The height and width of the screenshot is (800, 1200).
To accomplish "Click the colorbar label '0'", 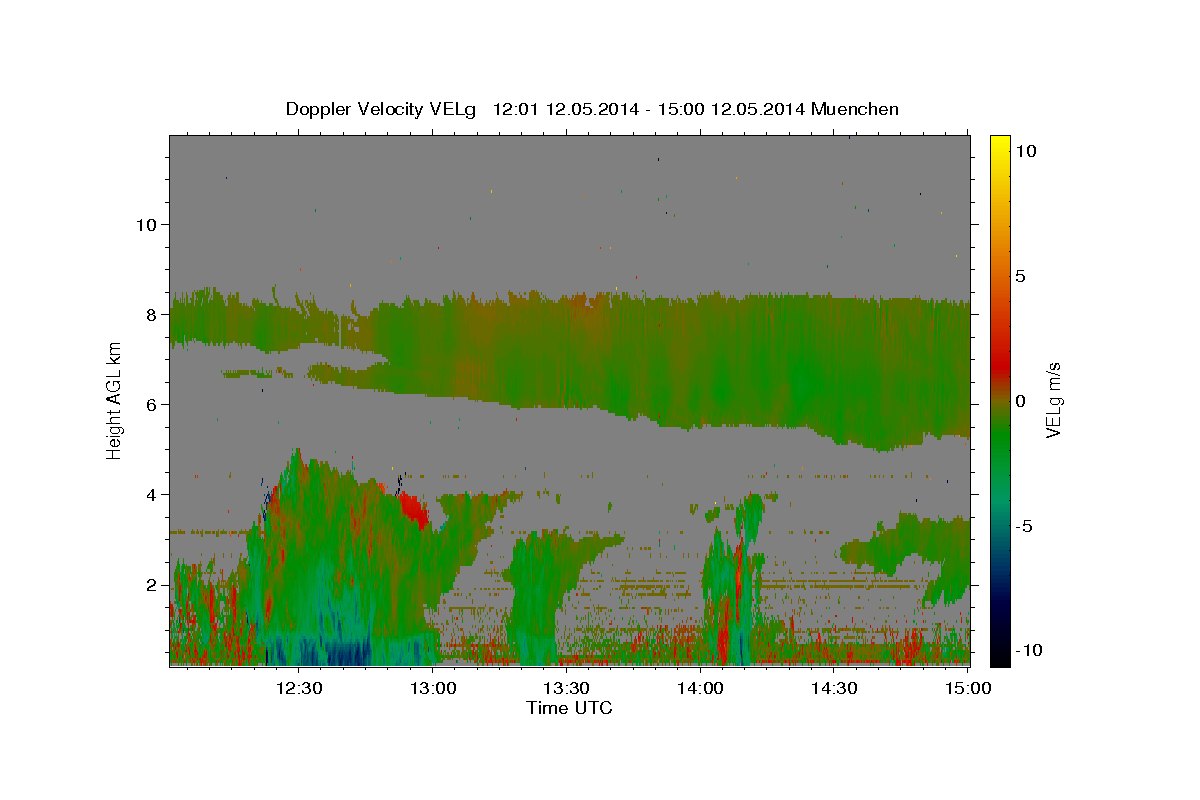I will 1021,401.
